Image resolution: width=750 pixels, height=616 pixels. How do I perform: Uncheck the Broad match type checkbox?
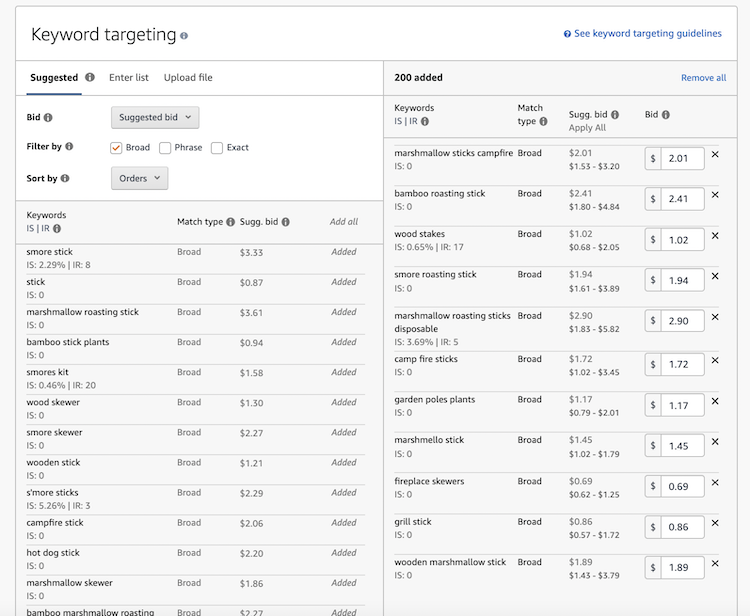pos(117,148)
